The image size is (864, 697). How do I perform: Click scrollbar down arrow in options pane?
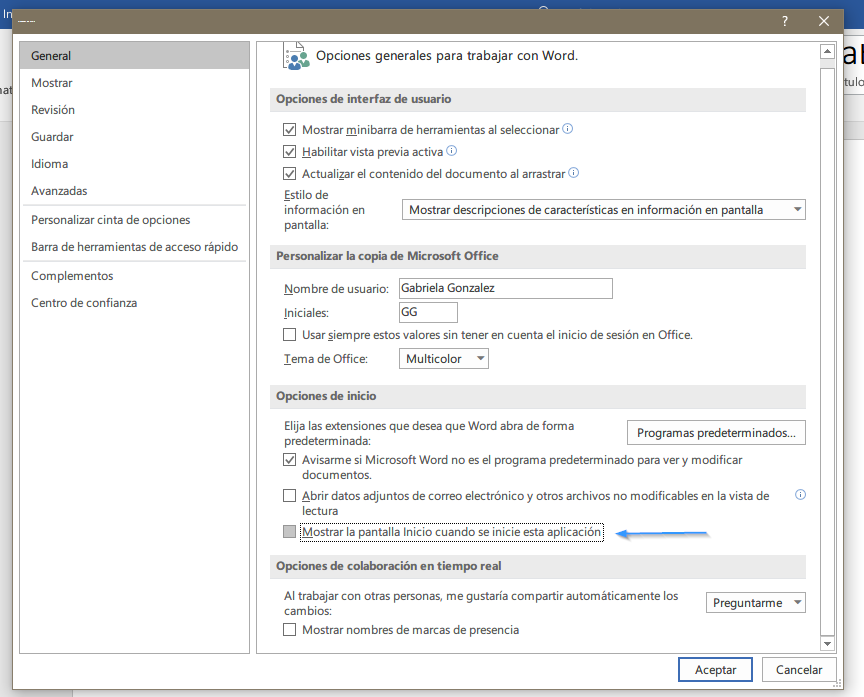827,644
